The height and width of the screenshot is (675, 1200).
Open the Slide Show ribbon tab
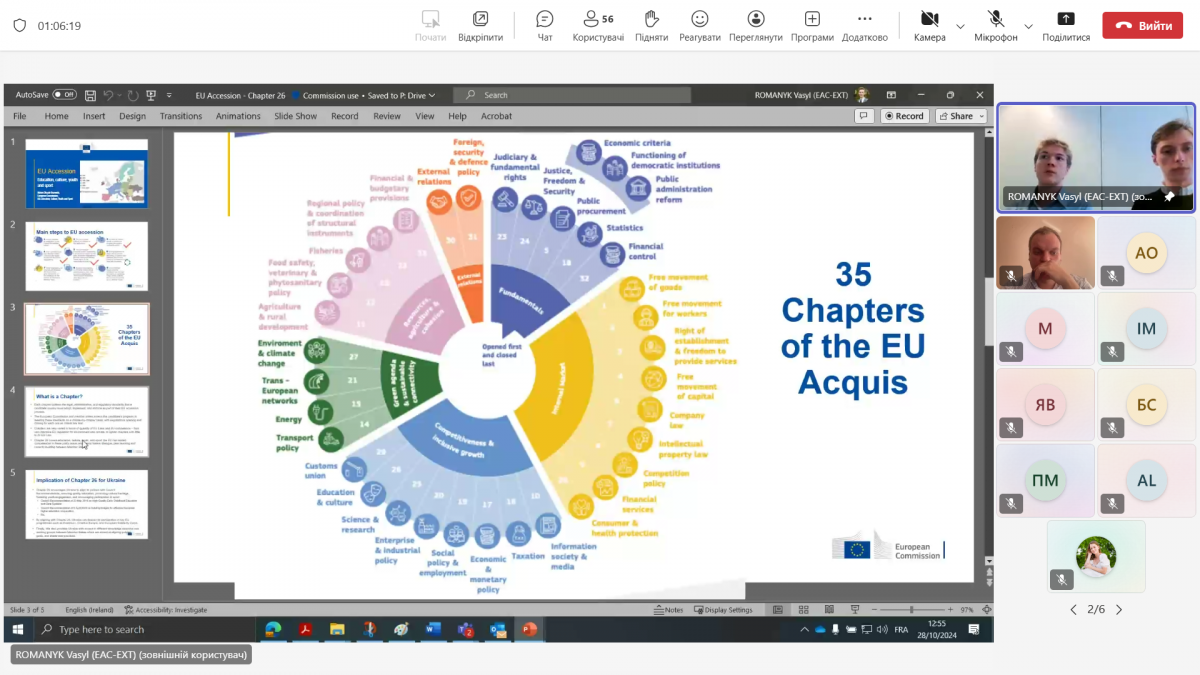click(295, 116)
